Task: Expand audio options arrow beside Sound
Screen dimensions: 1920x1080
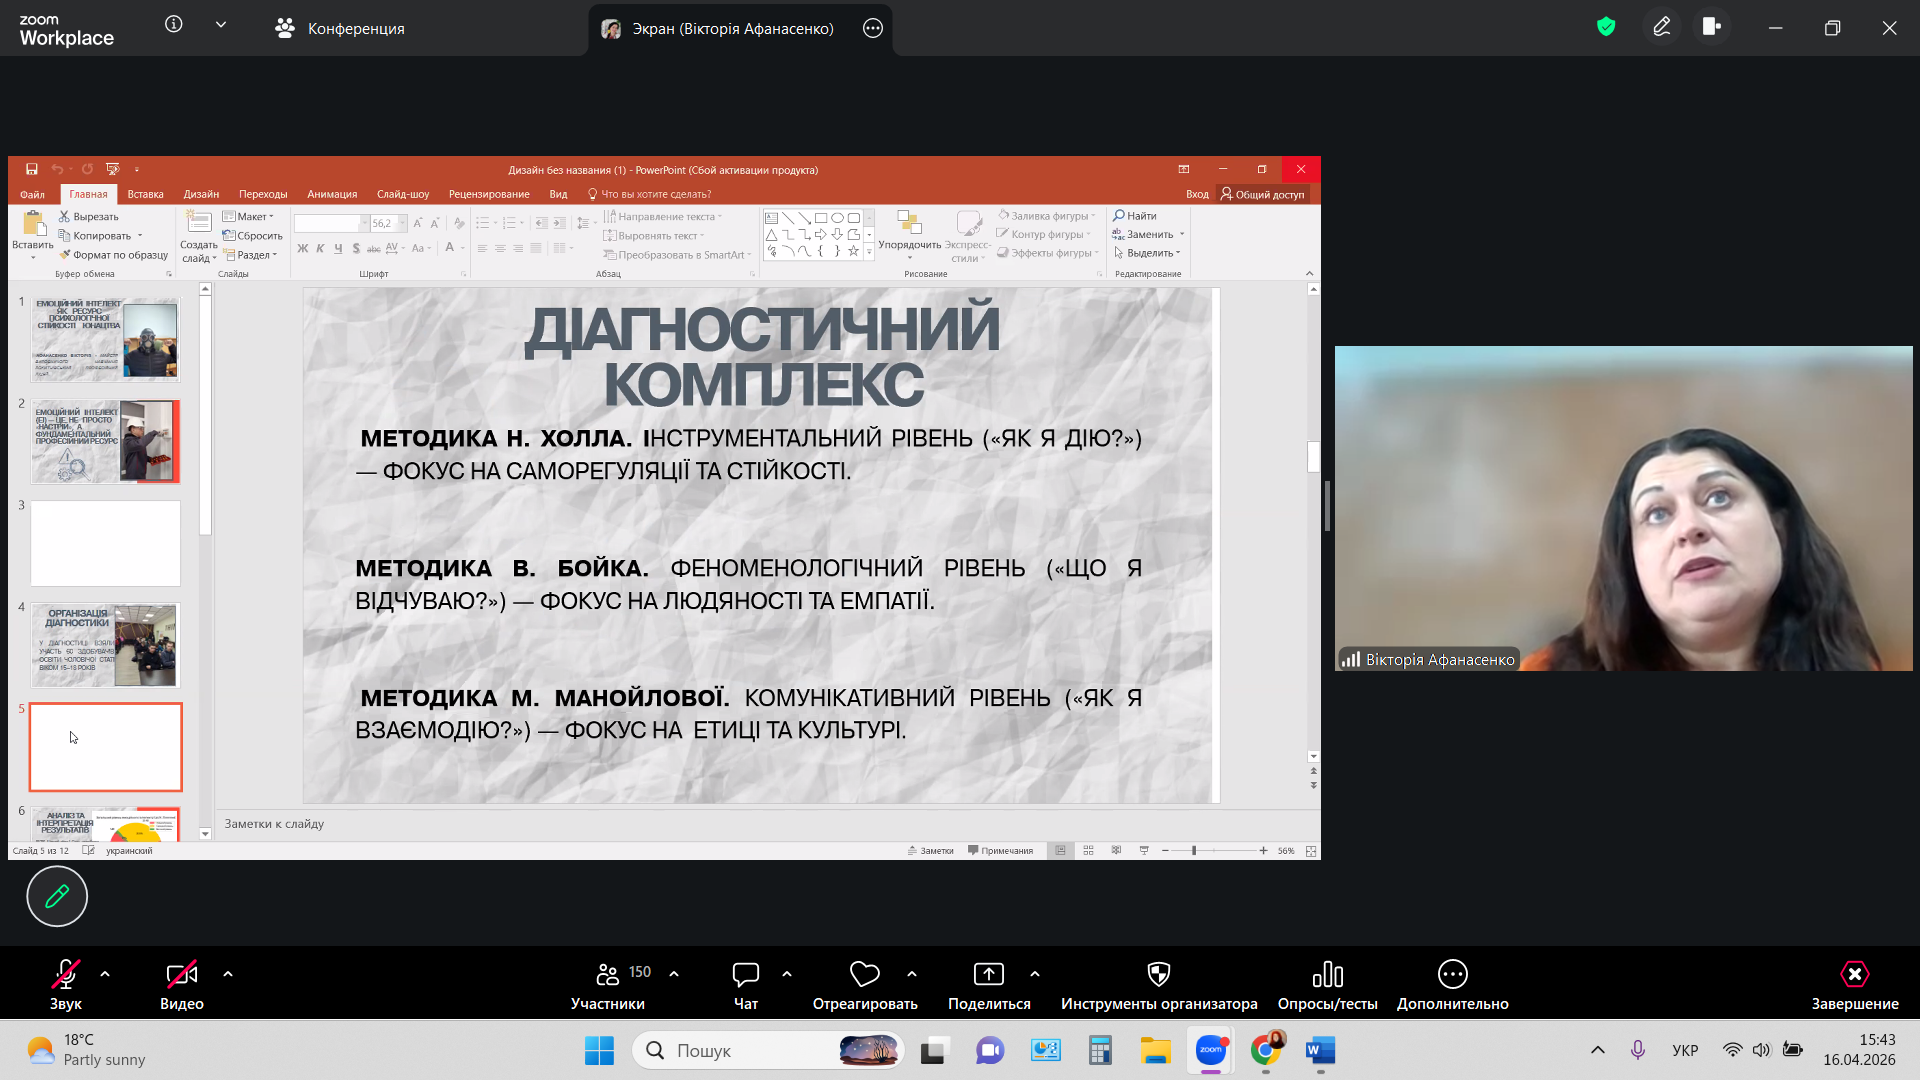Action: (x=105, y=974)
